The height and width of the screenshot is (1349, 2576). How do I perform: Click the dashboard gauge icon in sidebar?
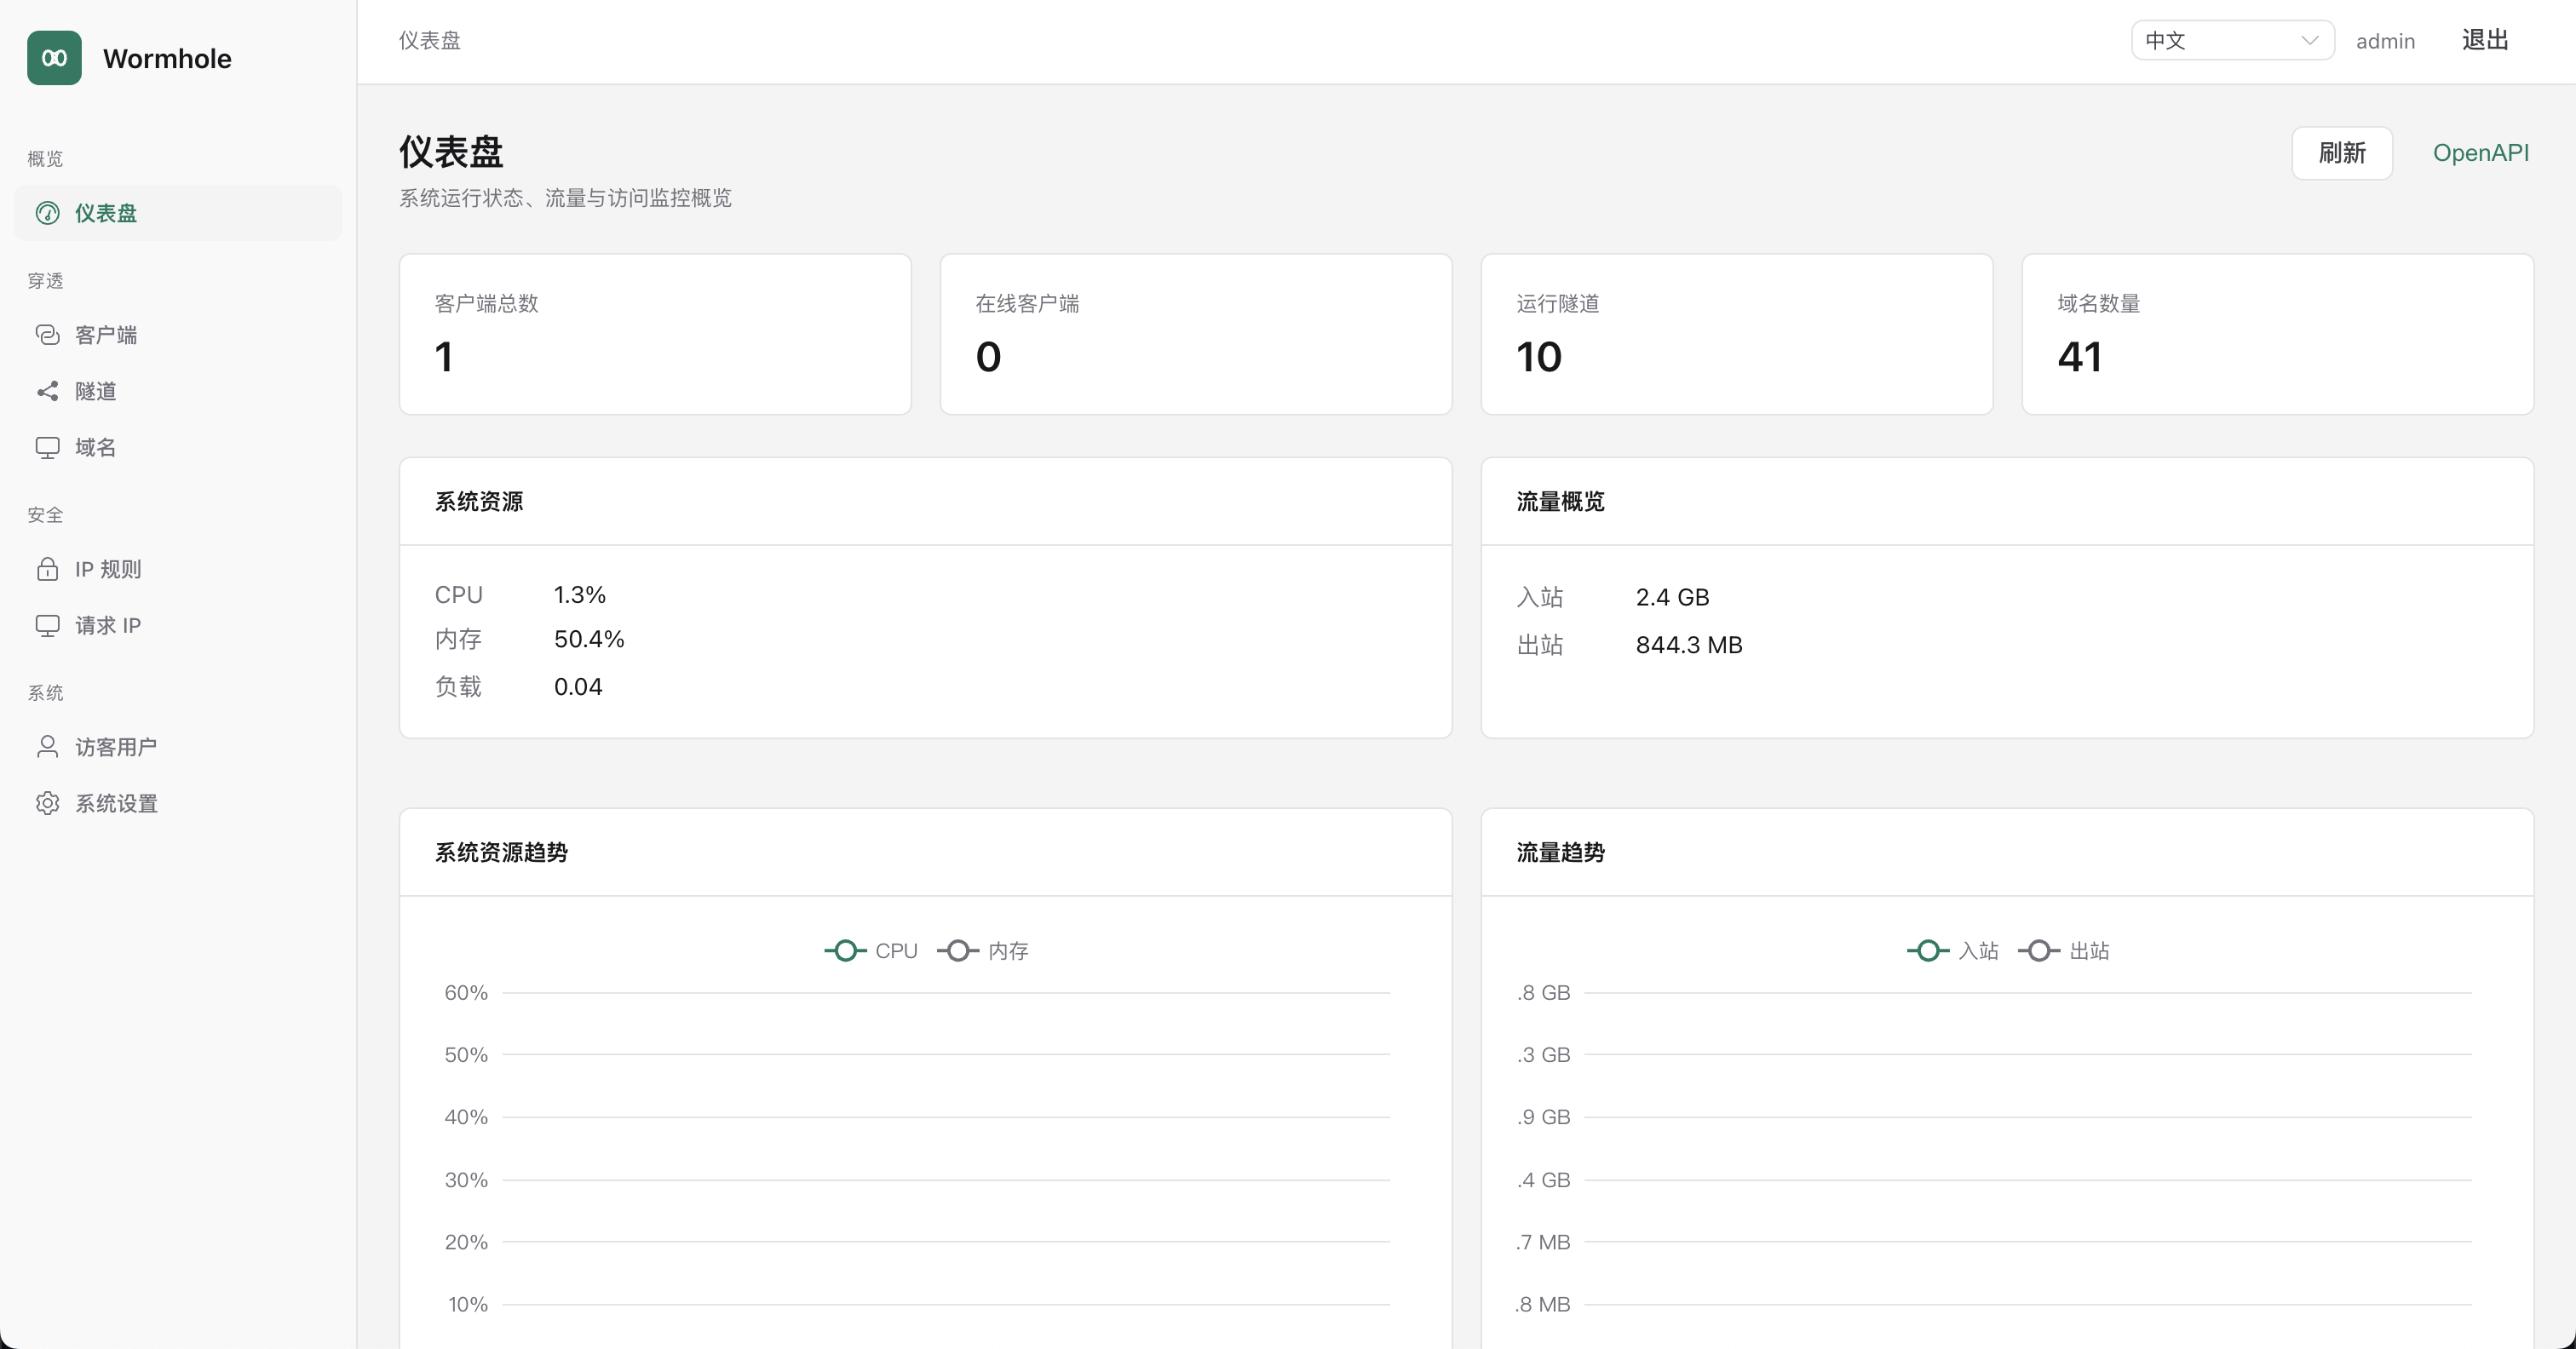[47, 213]
